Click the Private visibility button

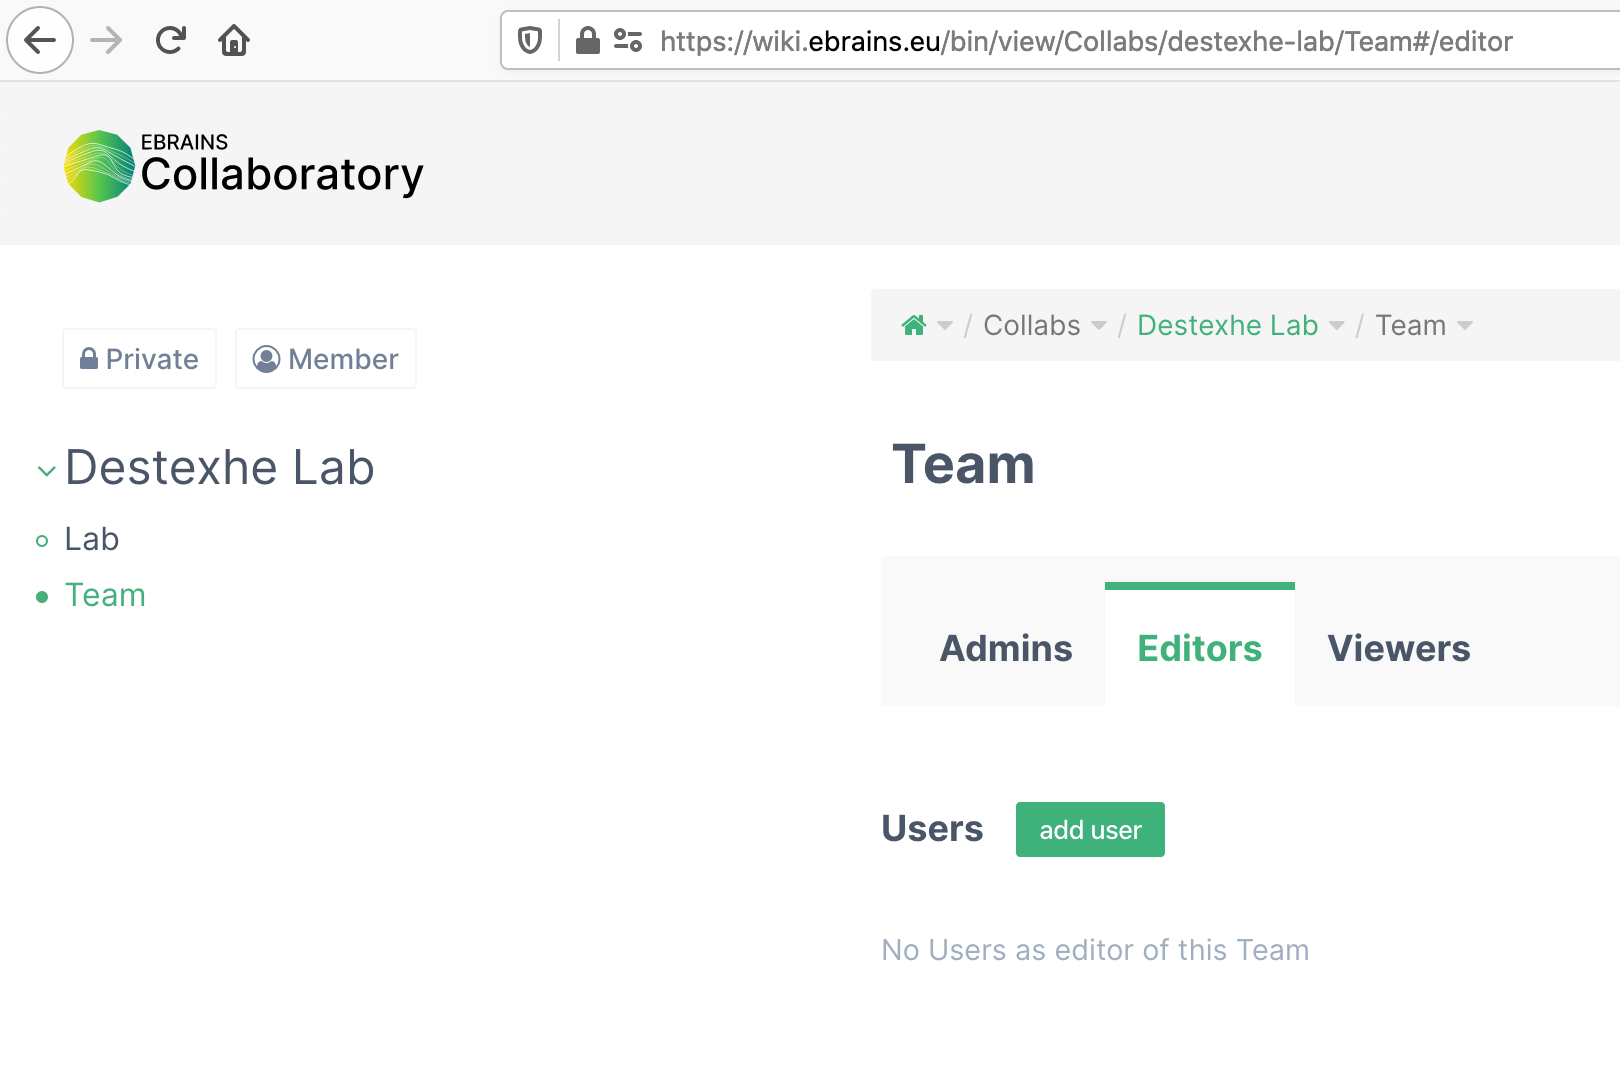(140, 359)
